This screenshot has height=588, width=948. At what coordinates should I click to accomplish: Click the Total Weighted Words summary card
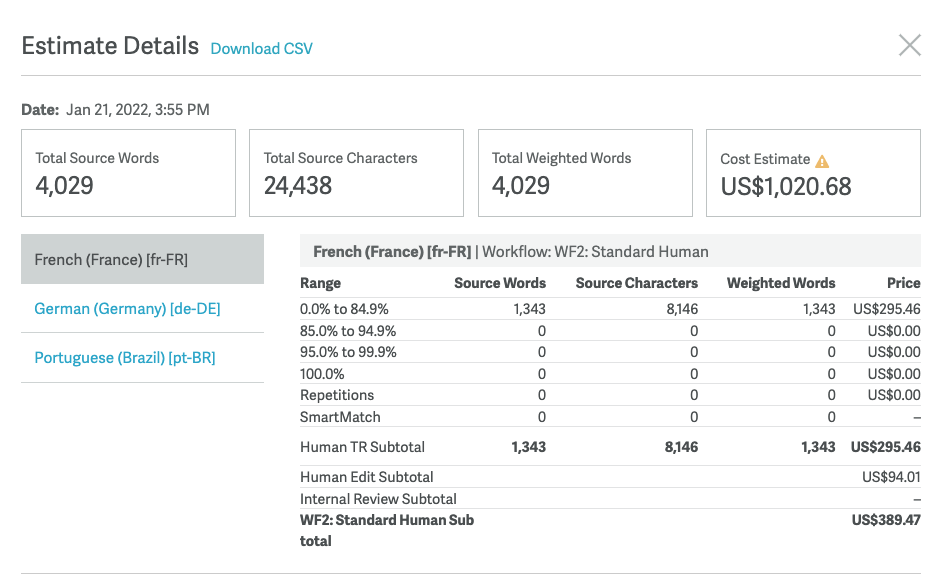(x=585, y=172)
